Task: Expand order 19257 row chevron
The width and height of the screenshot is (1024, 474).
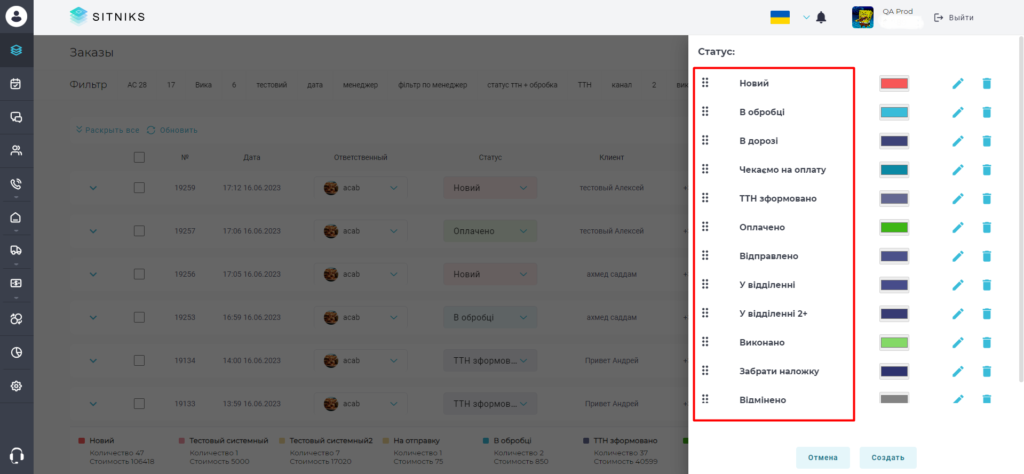Action: [93, 231]
